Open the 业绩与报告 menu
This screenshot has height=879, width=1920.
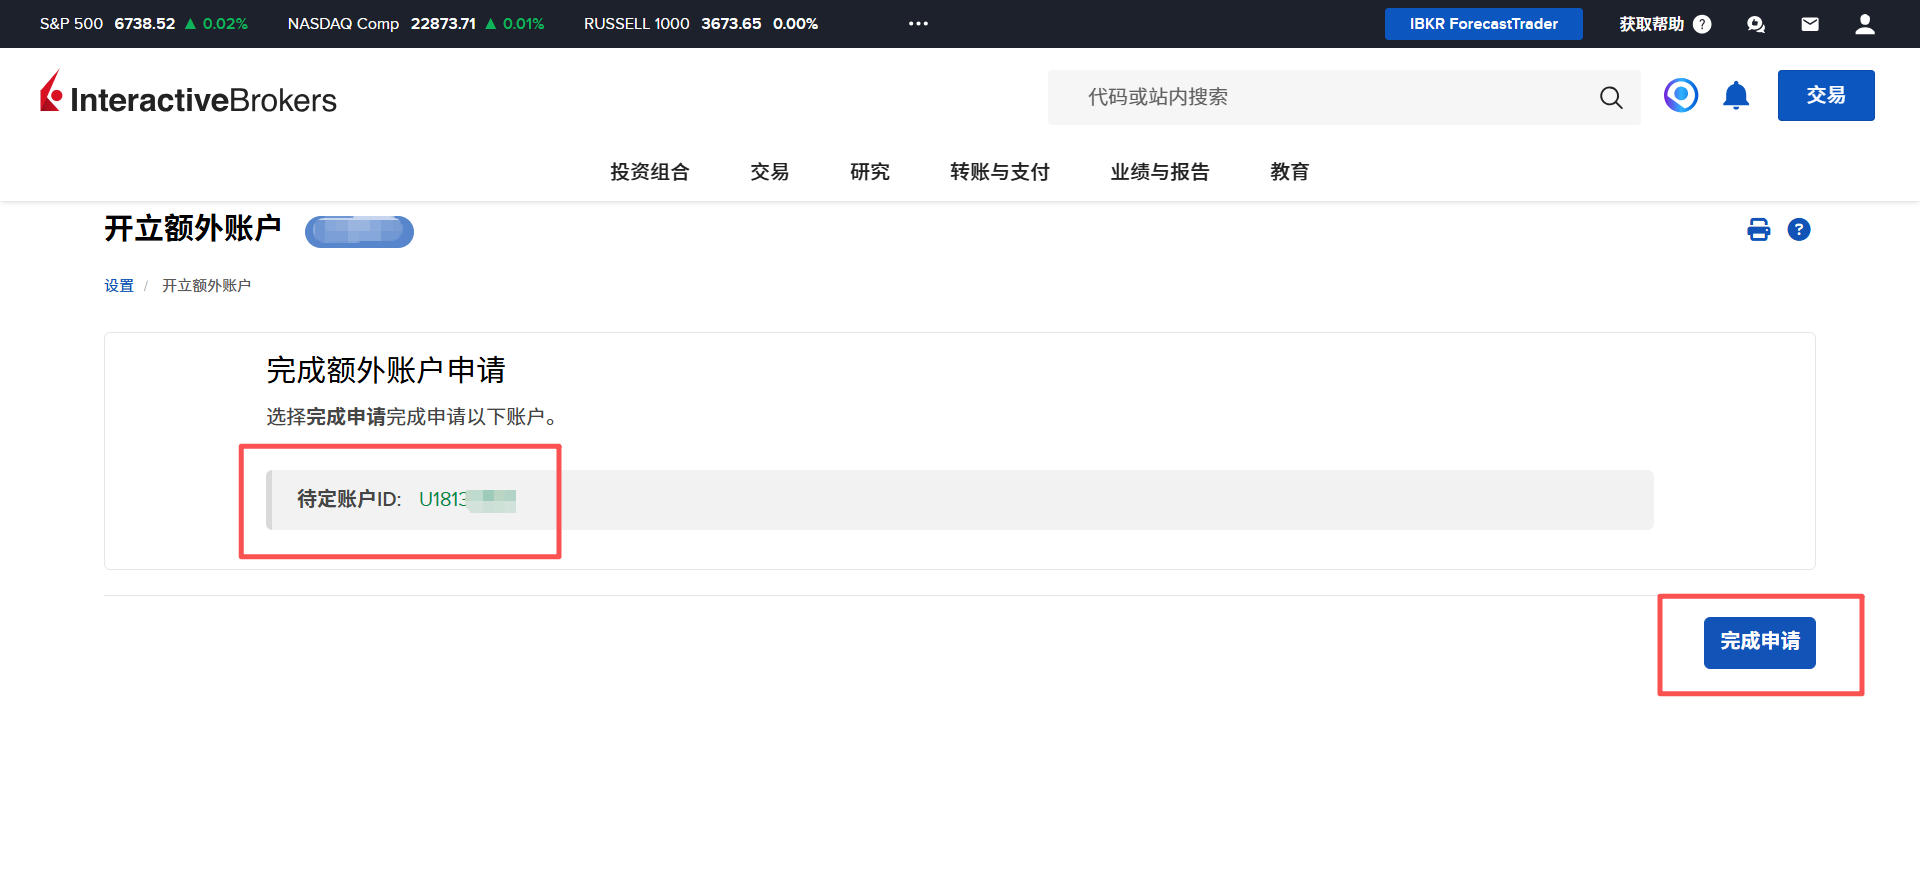(x=1159, y=172)
